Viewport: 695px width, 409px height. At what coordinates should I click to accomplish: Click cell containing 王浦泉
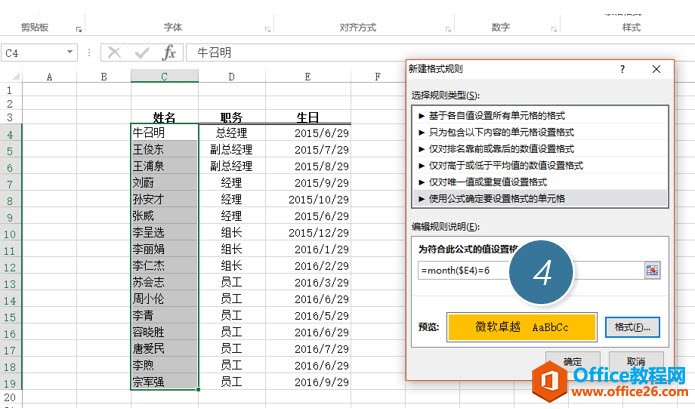click(164, 166)
